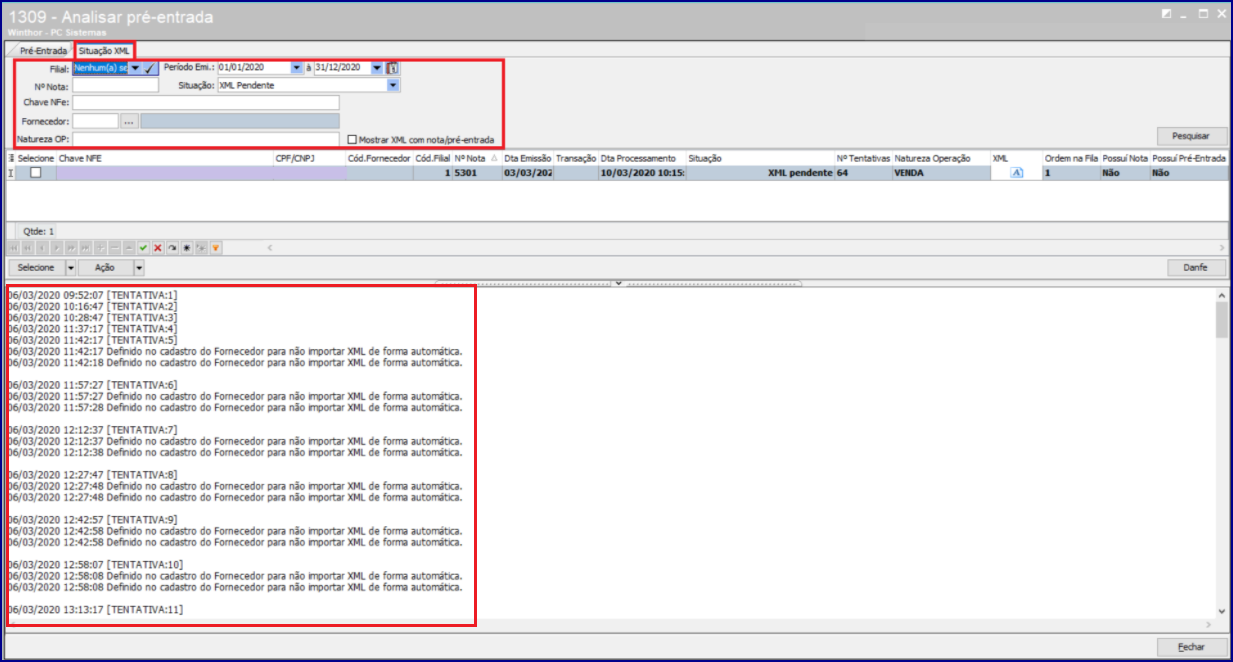Screen dimensions: 1233x662
Task: Click the Qtde: 1 counter label
Action: click(x=39, y=231)
